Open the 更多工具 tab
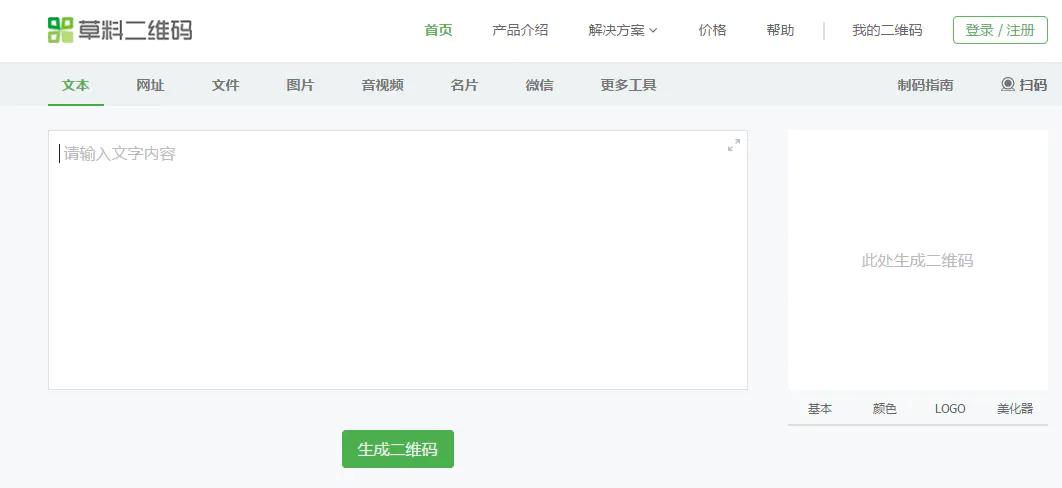 pyautogui.click(x=629, y=85)
